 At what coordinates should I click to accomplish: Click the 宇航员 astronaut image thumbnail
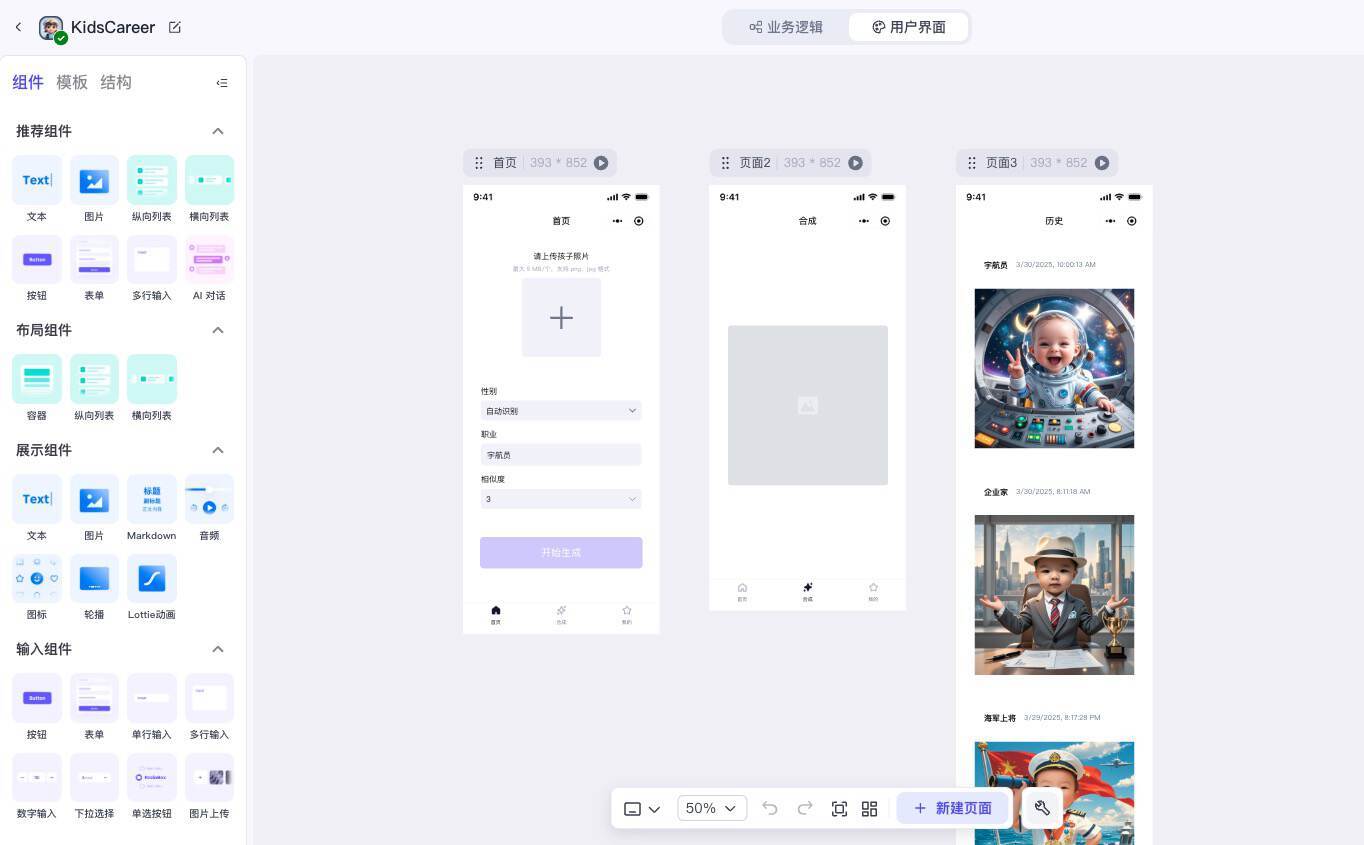click(x=1054, y=367)
